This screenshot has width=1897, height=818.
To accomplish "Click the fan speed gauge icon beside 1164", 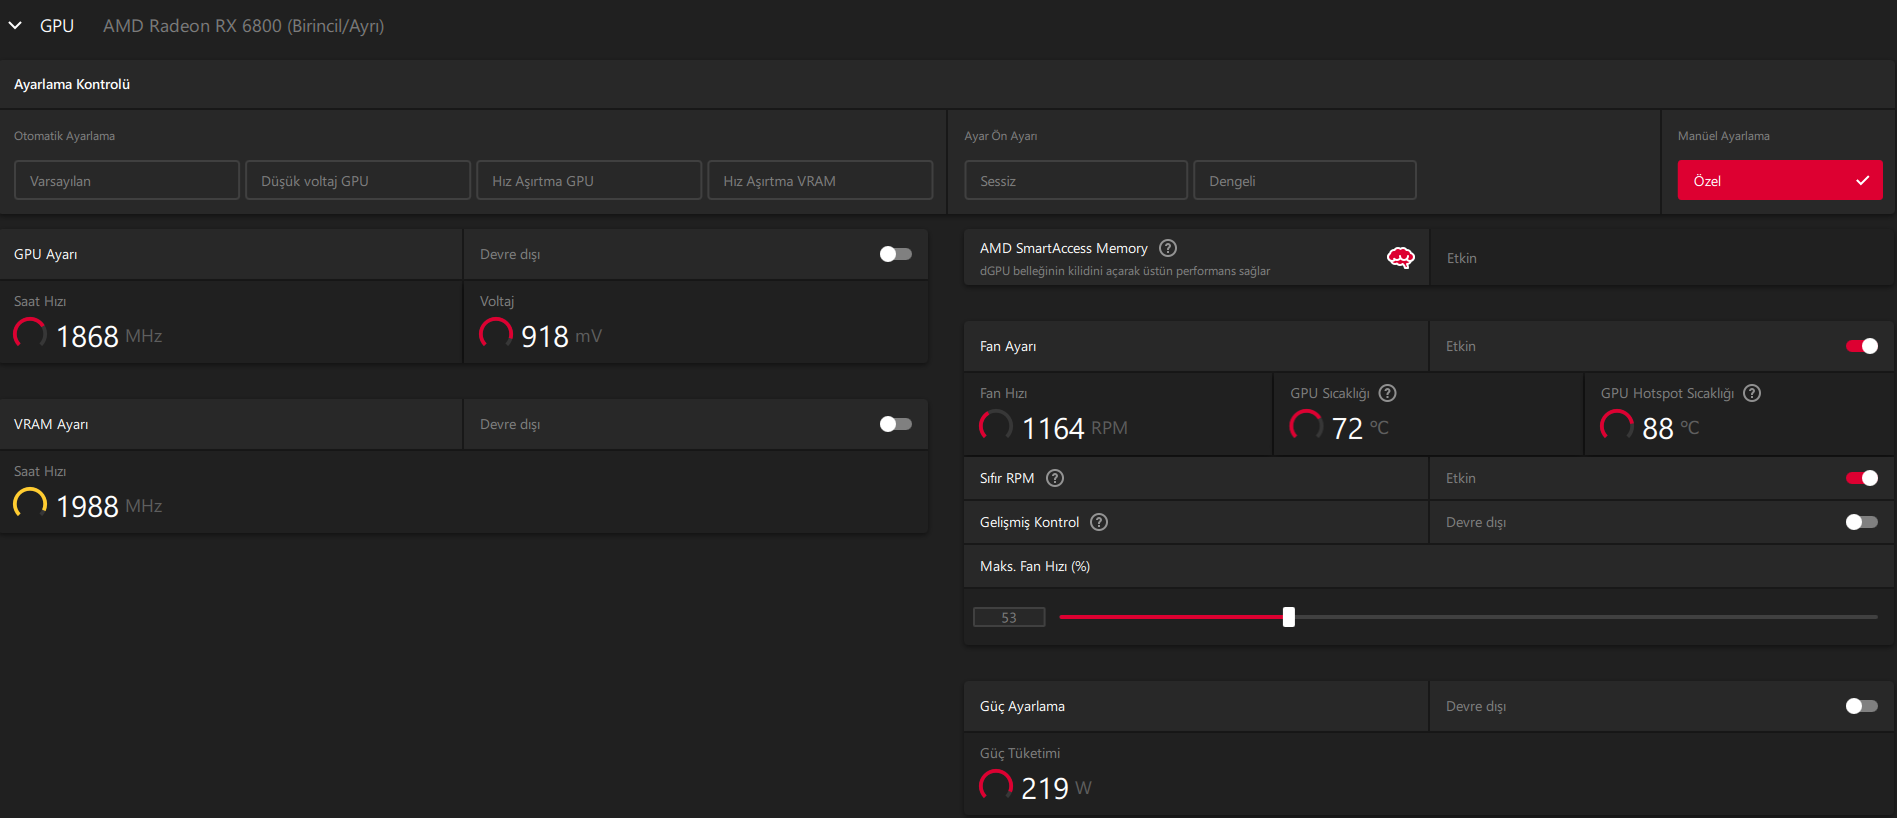I will (x=996, y=425).
